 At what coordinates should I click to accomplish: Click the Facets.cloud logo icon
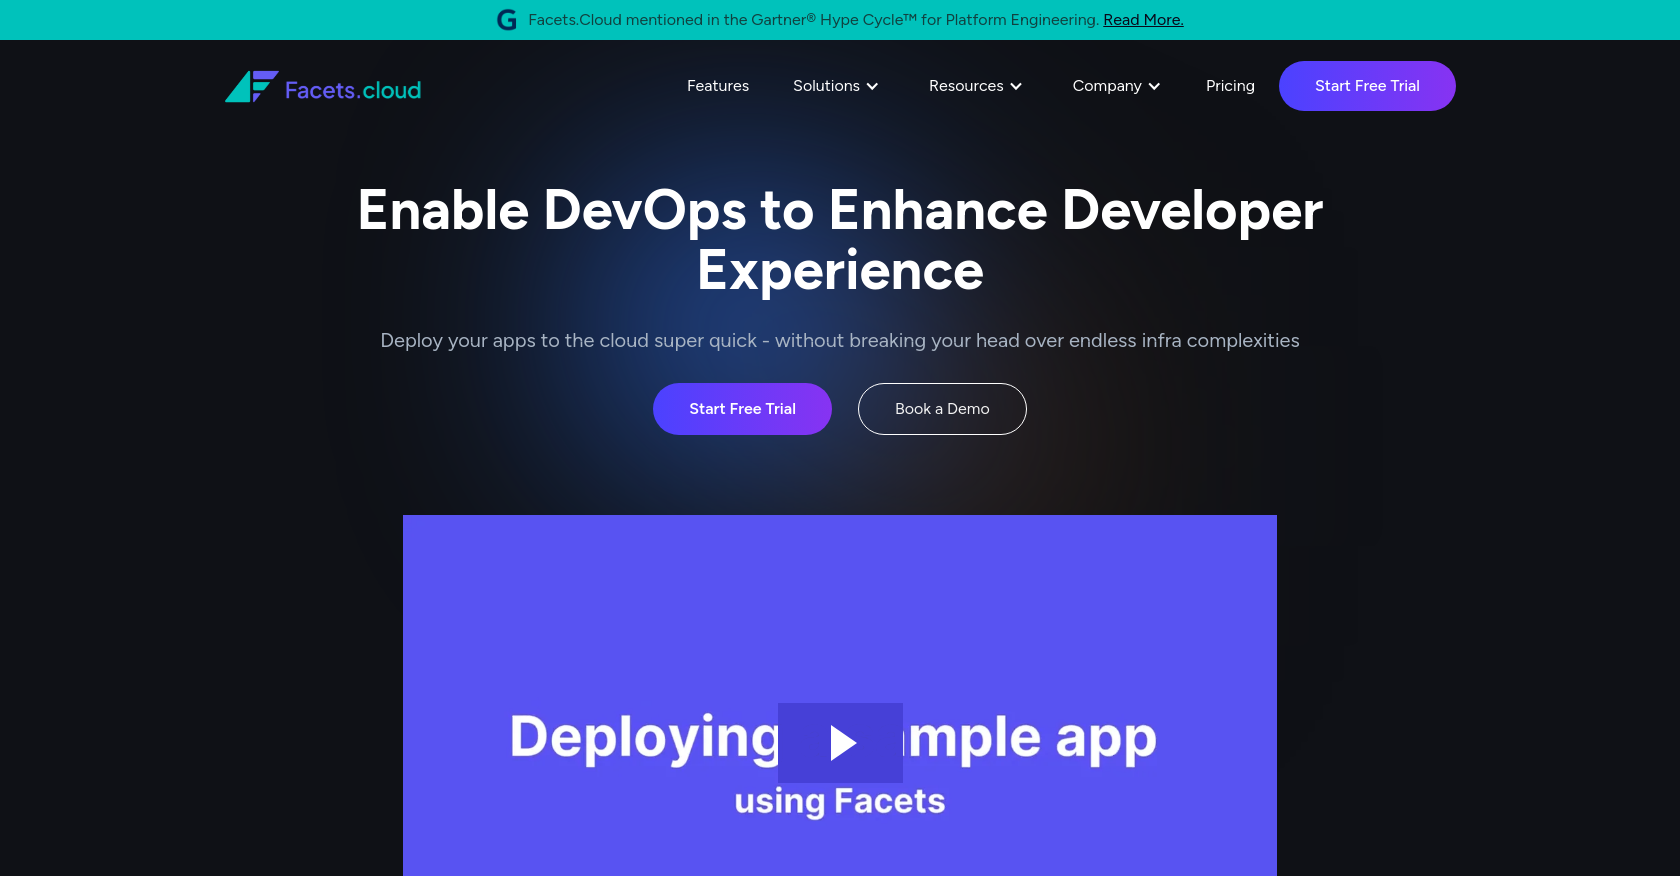251,87
